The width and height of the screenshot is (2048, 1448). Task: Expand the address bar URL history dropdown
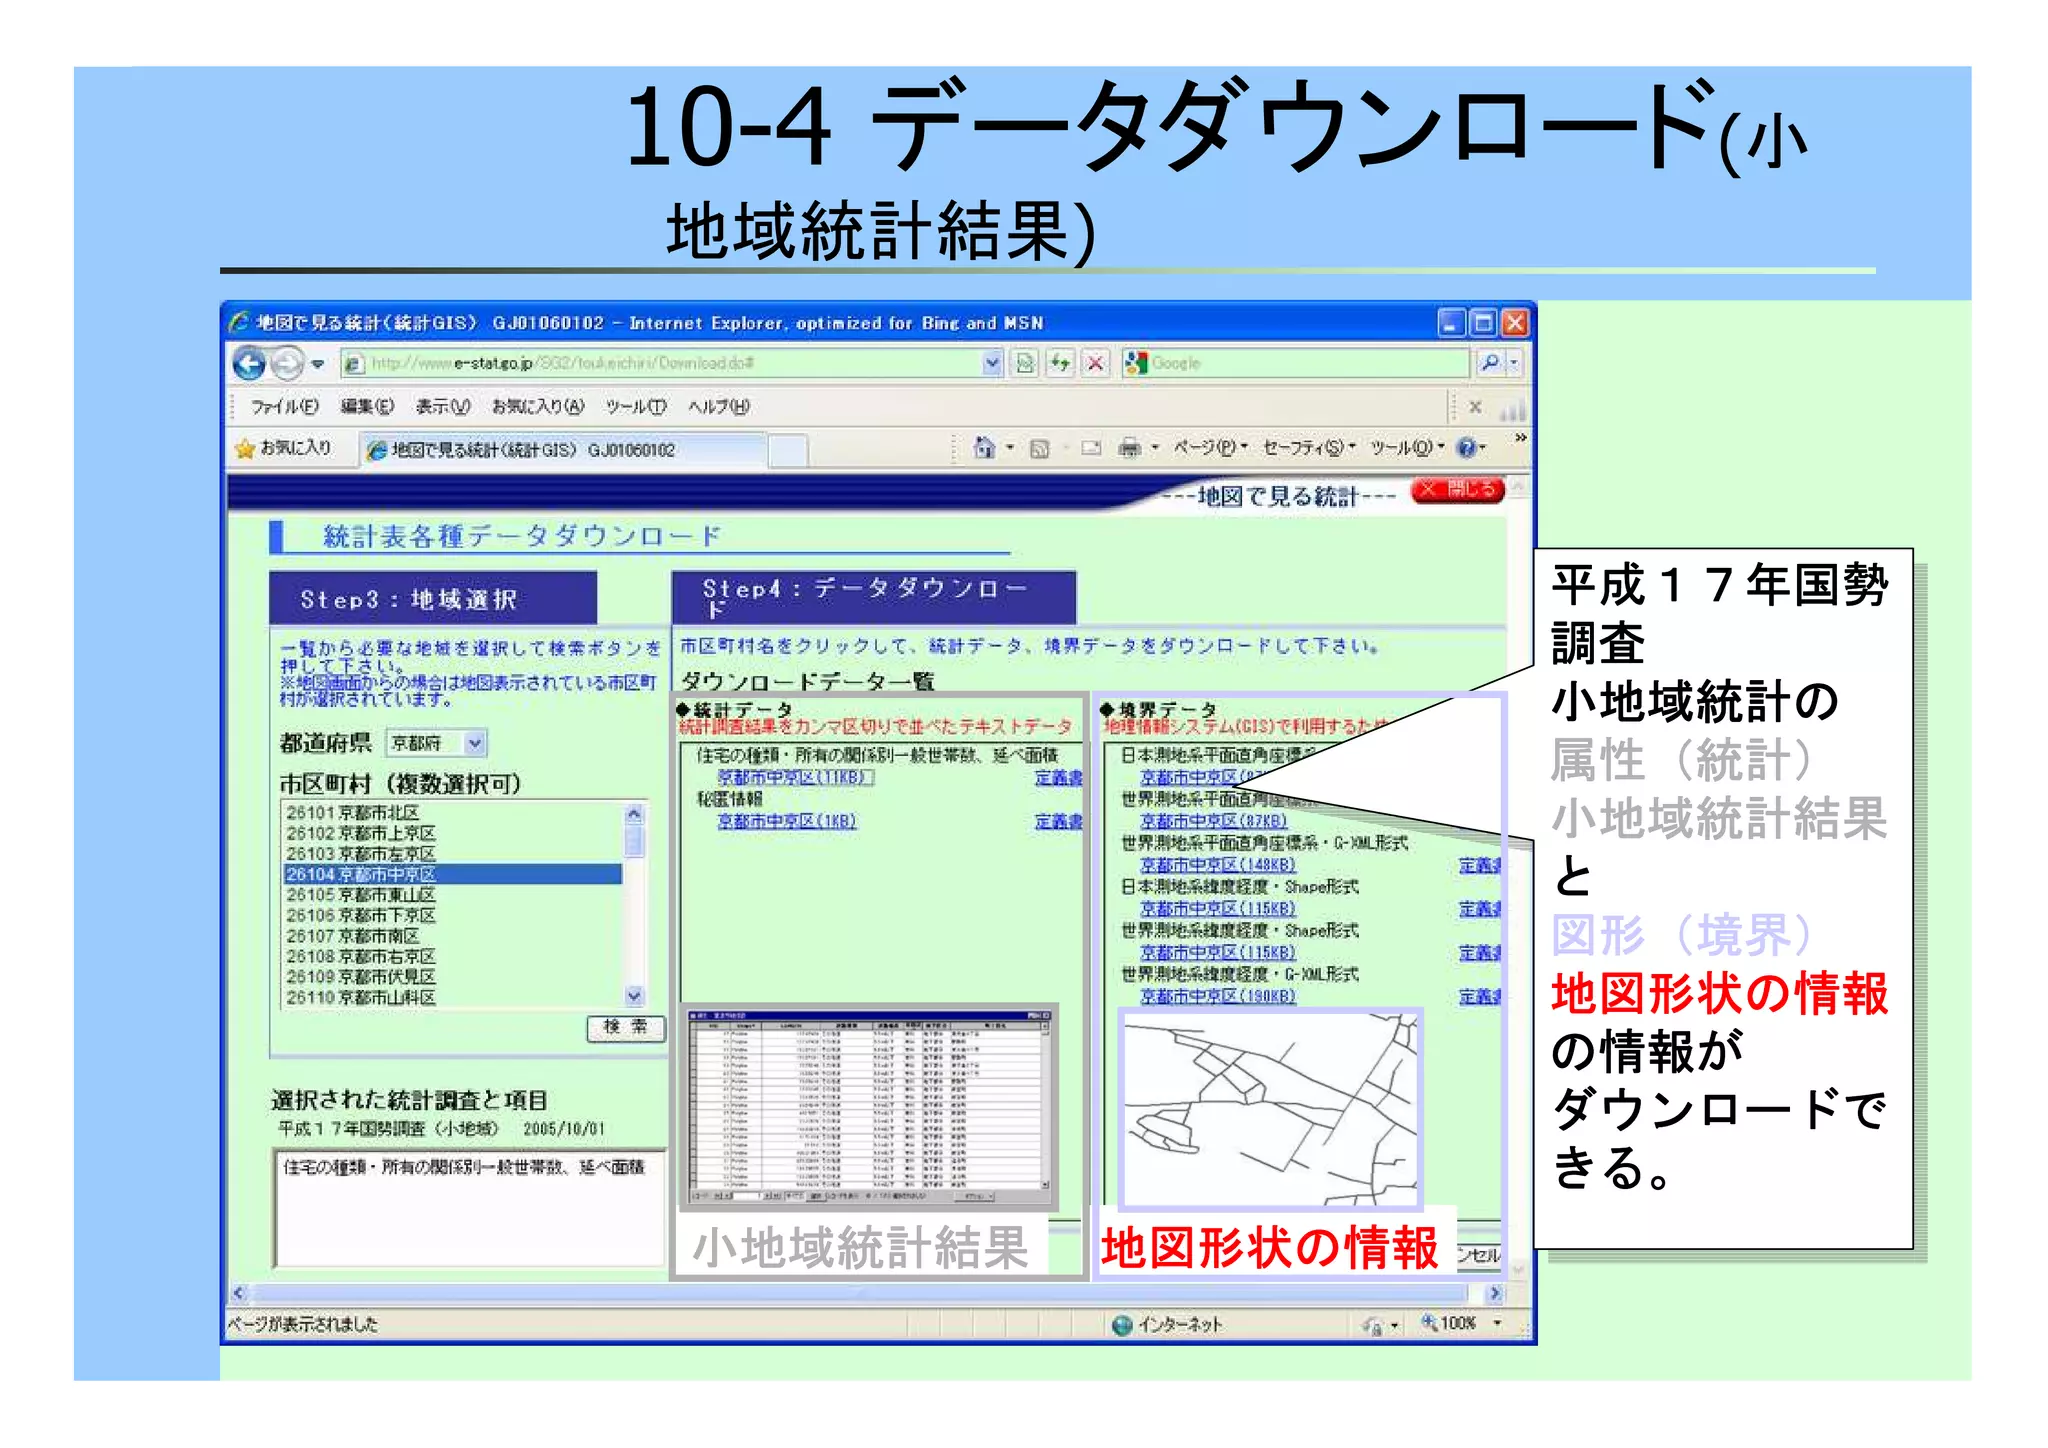tap(991, 364)
